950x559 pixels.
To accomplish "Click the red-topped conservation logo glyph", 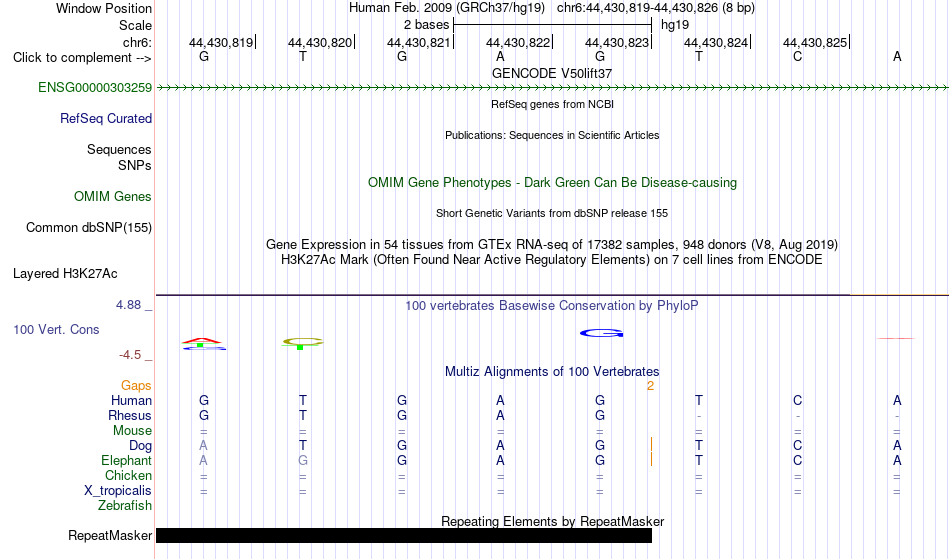I will pyautogui.click(x=203, y=340).
